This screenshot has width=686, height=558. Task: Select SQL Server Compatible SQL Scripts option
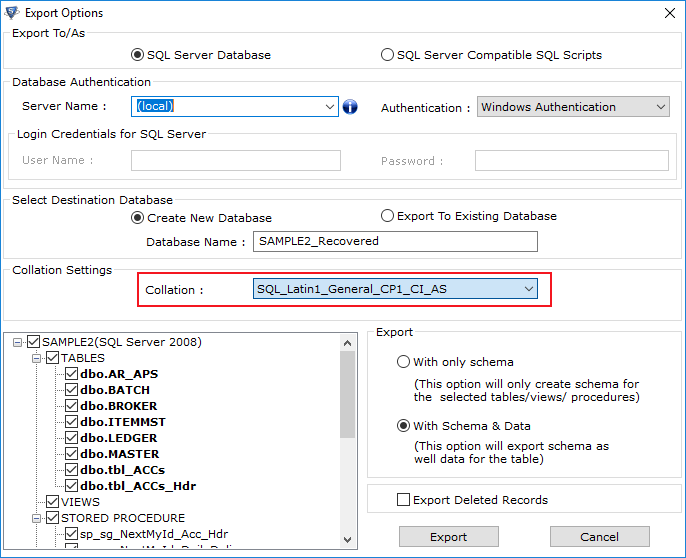[x=387, y=55]
